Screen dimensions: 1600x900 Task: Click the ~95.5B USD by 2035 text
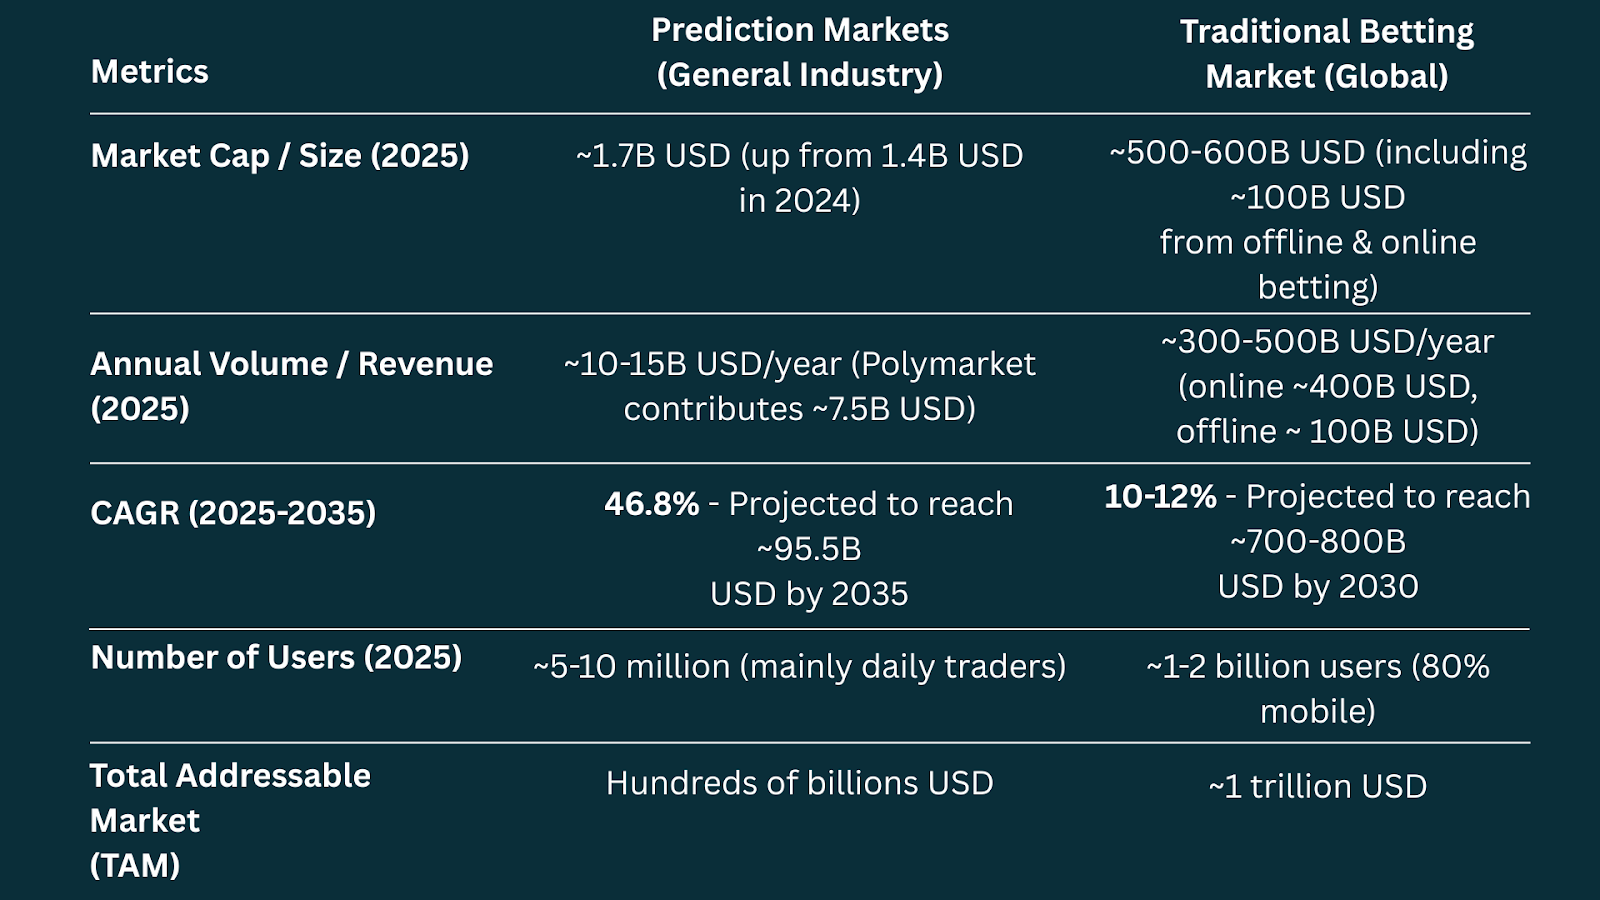[809, 571]
